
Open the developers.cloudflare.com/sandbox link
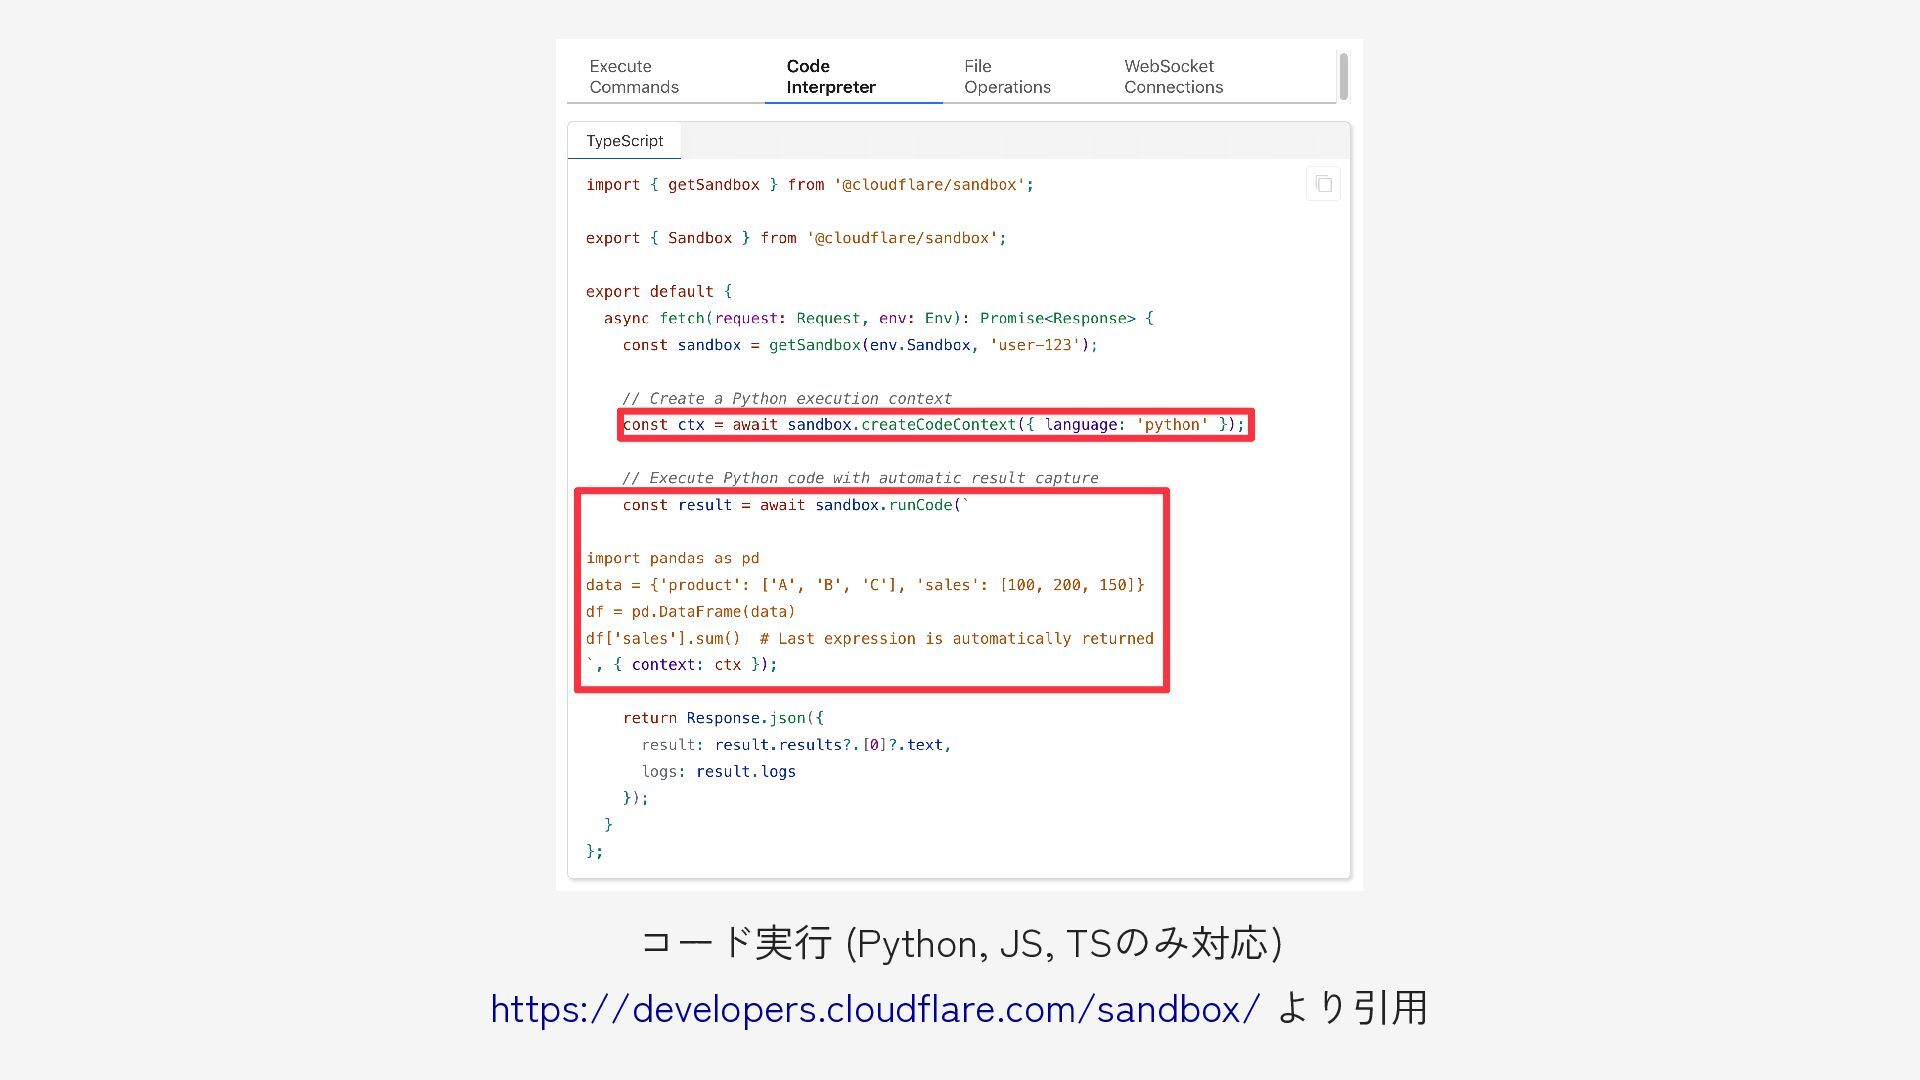click(x=875, y=1008)
